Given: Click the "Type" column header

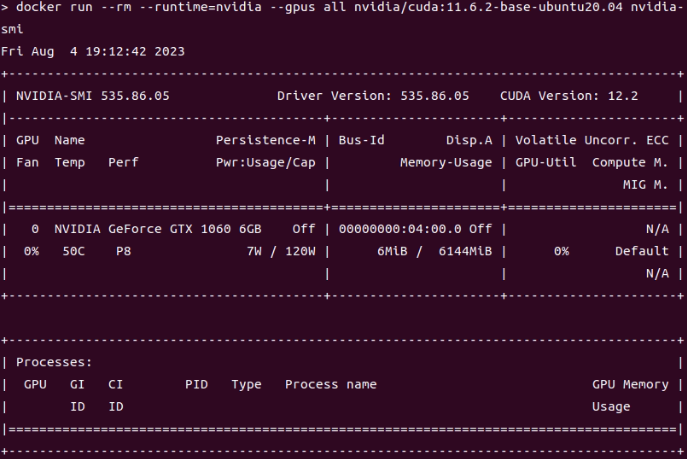Looking at the screenshot, I should [x=246, y=385].
